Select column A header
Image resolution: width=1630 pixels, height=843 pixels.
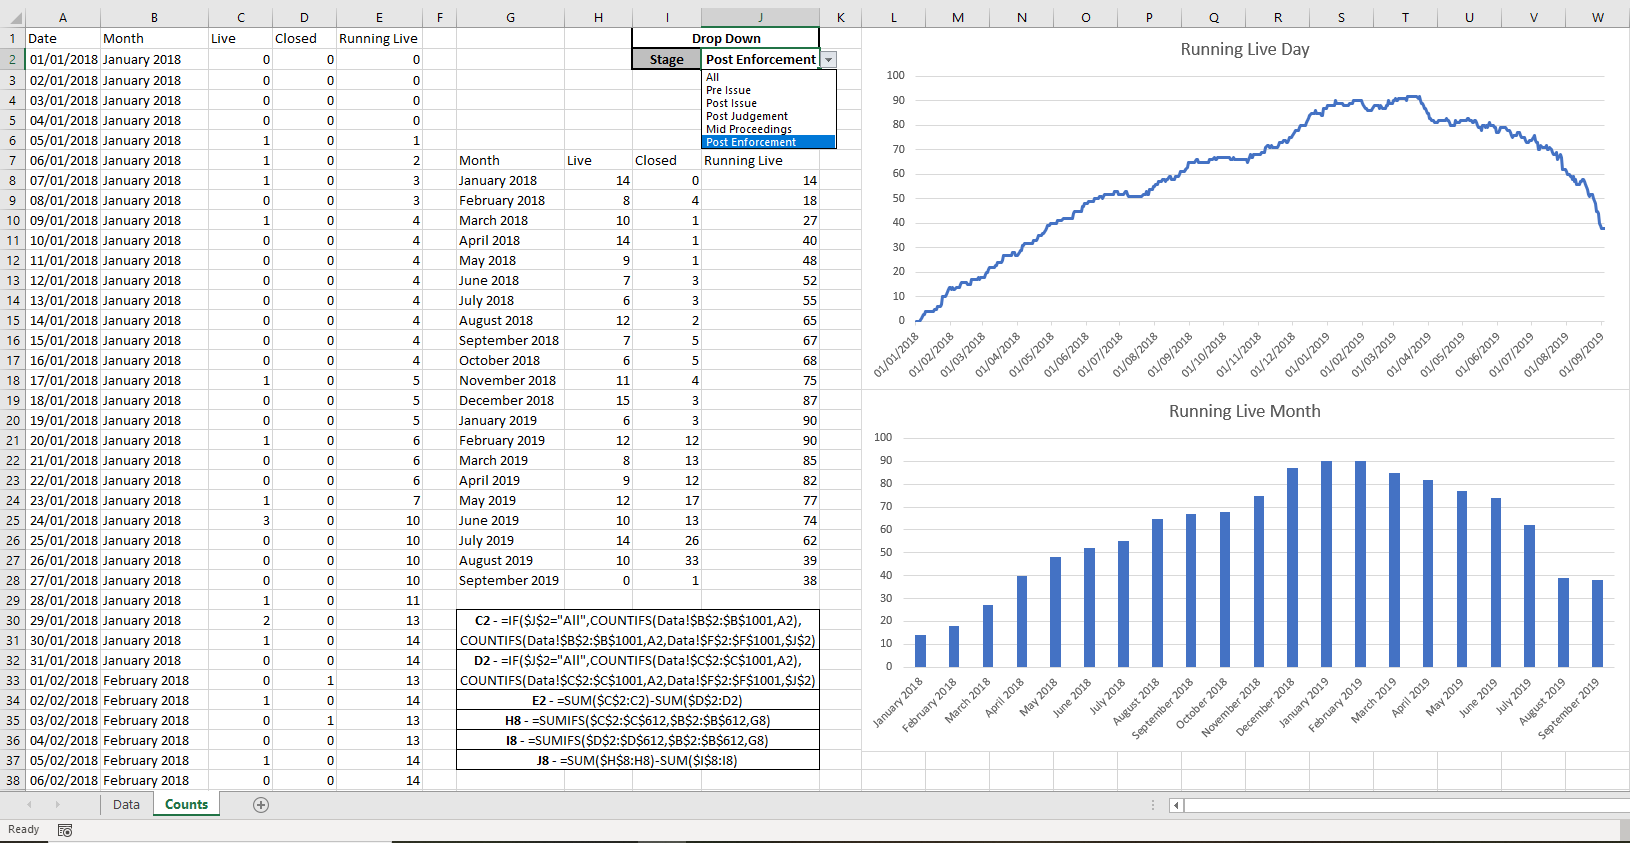point(63,17)
